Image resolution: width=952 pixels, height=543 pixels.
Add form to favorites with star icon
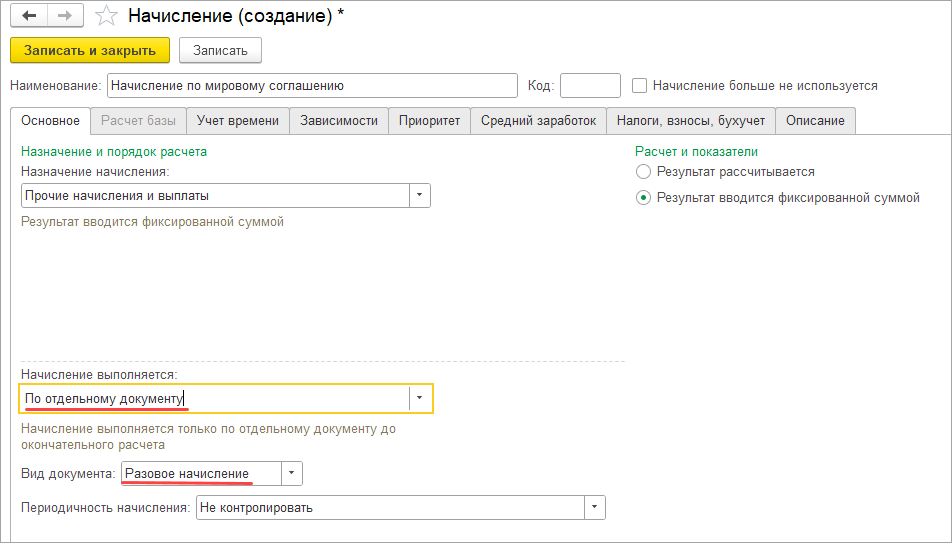[x=106, y=17]
